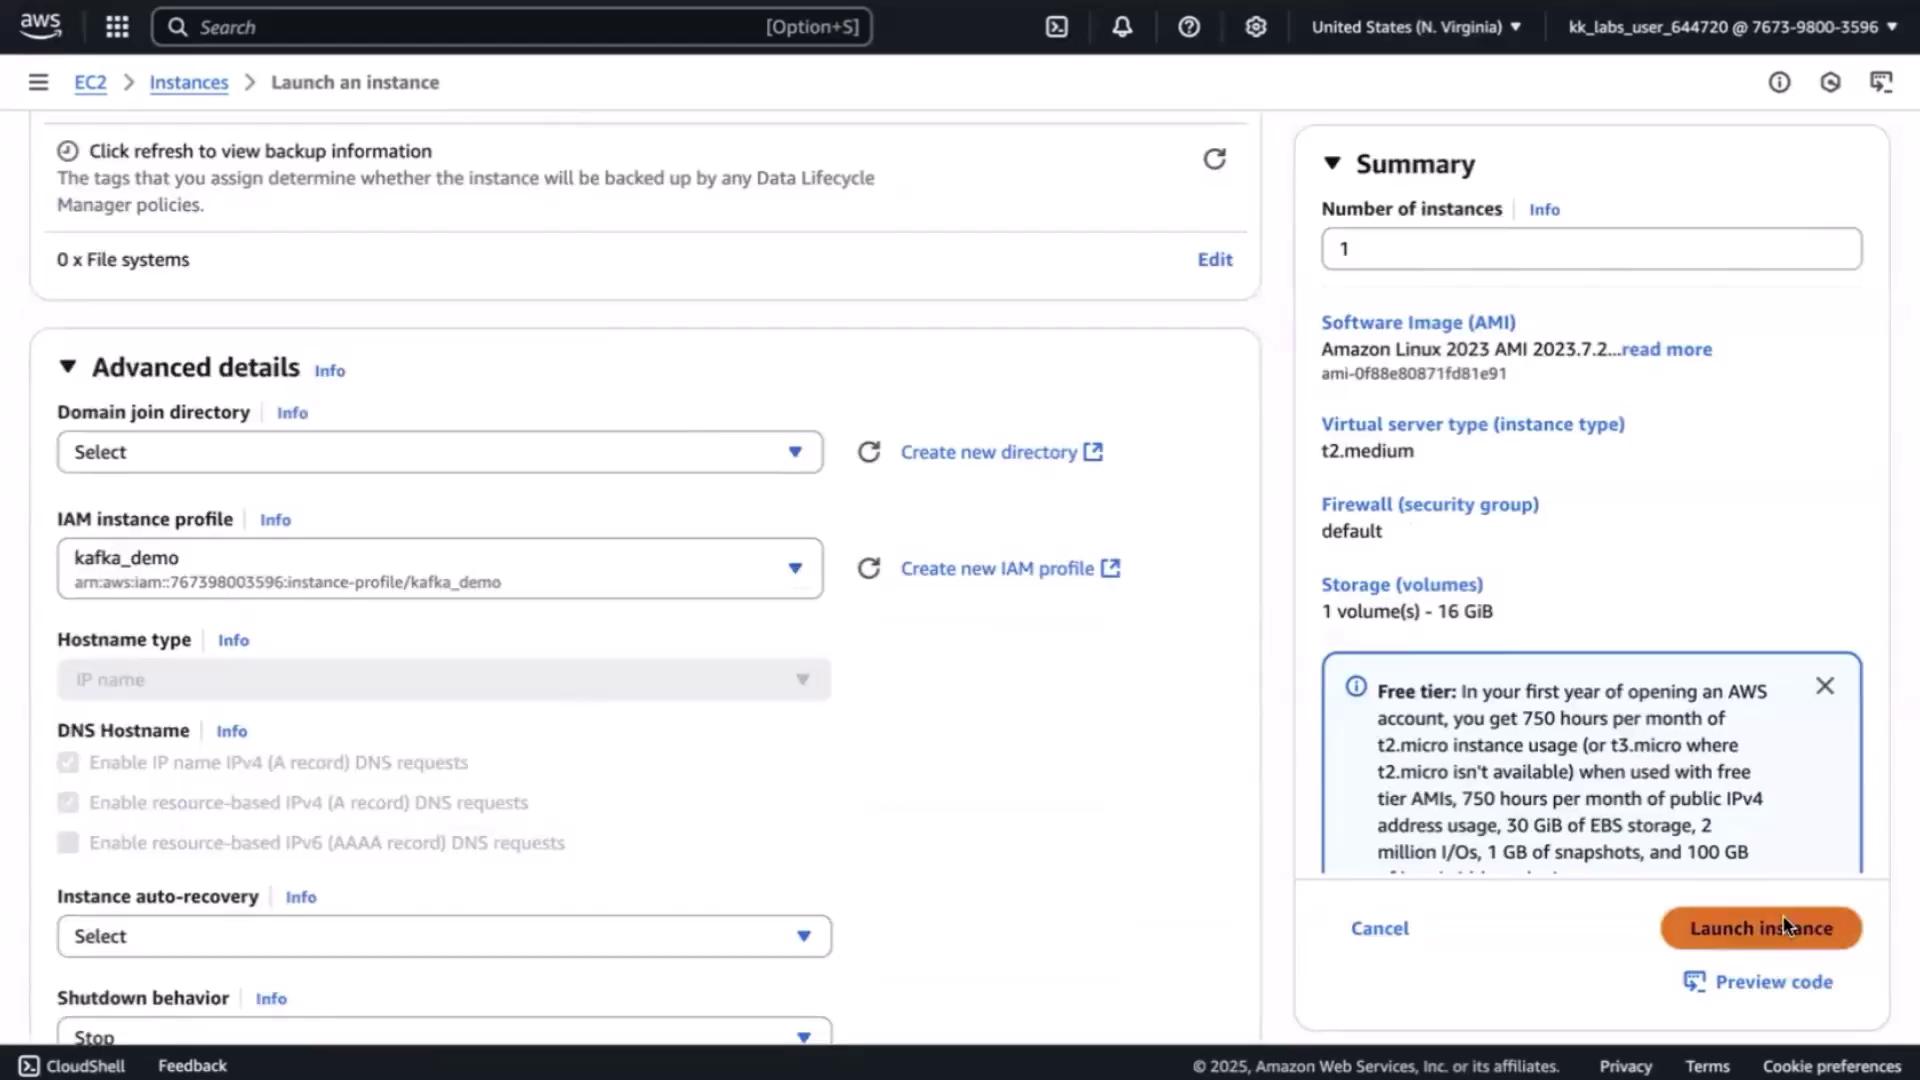The width and height of the screenshot is (1920, 1080).
Task: Toggle resource-based IPv4 A record checkbox
Action: 68,803
